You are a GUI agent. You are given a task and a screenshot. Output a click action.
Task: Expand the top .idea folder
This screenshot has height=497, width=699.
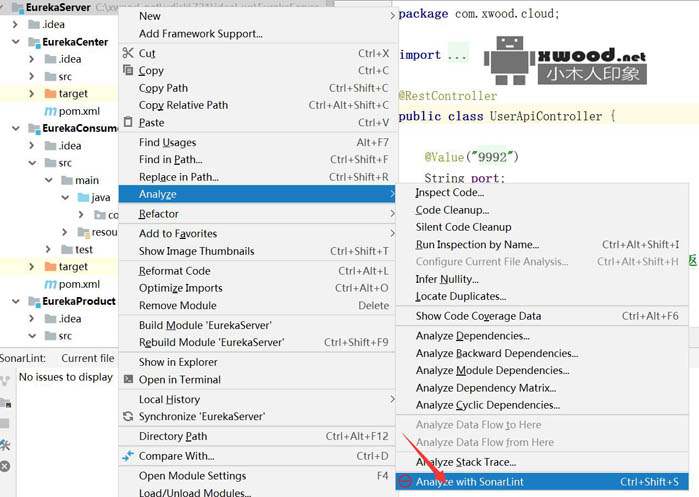16,24
